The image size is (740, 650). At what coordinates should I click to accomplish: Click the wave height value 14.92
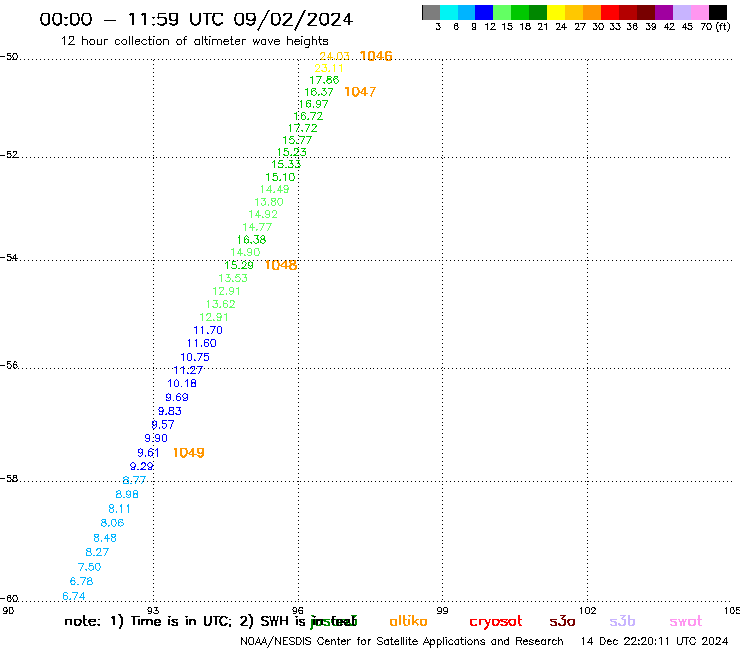point(263,214)
